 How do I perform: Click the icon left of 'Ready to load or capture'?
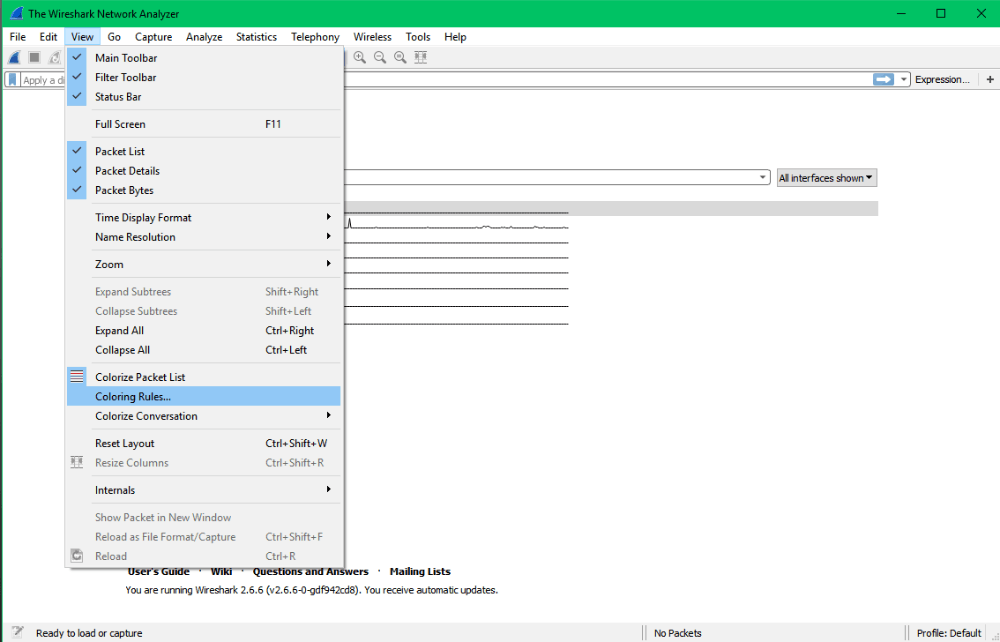coord(18,632)
